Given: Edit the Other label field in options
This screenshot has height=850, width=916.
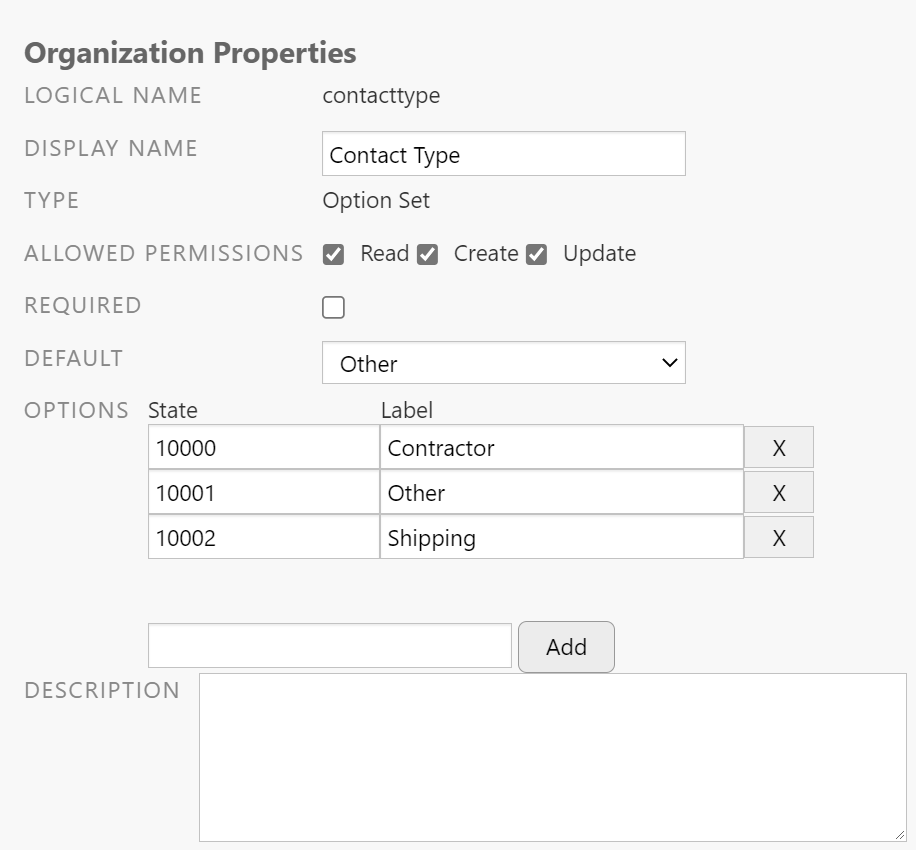Looking at the screenshot, I should 562,492.
